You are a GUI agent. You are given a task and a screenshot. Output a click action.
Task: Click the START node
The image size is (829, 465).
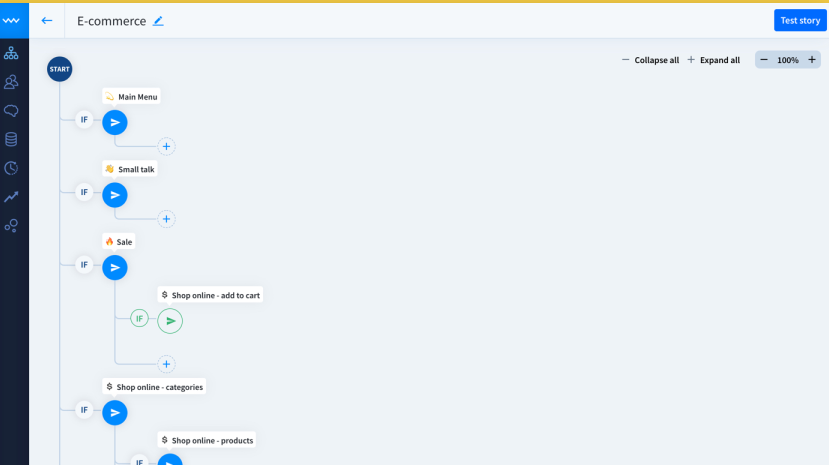point(60,69)
